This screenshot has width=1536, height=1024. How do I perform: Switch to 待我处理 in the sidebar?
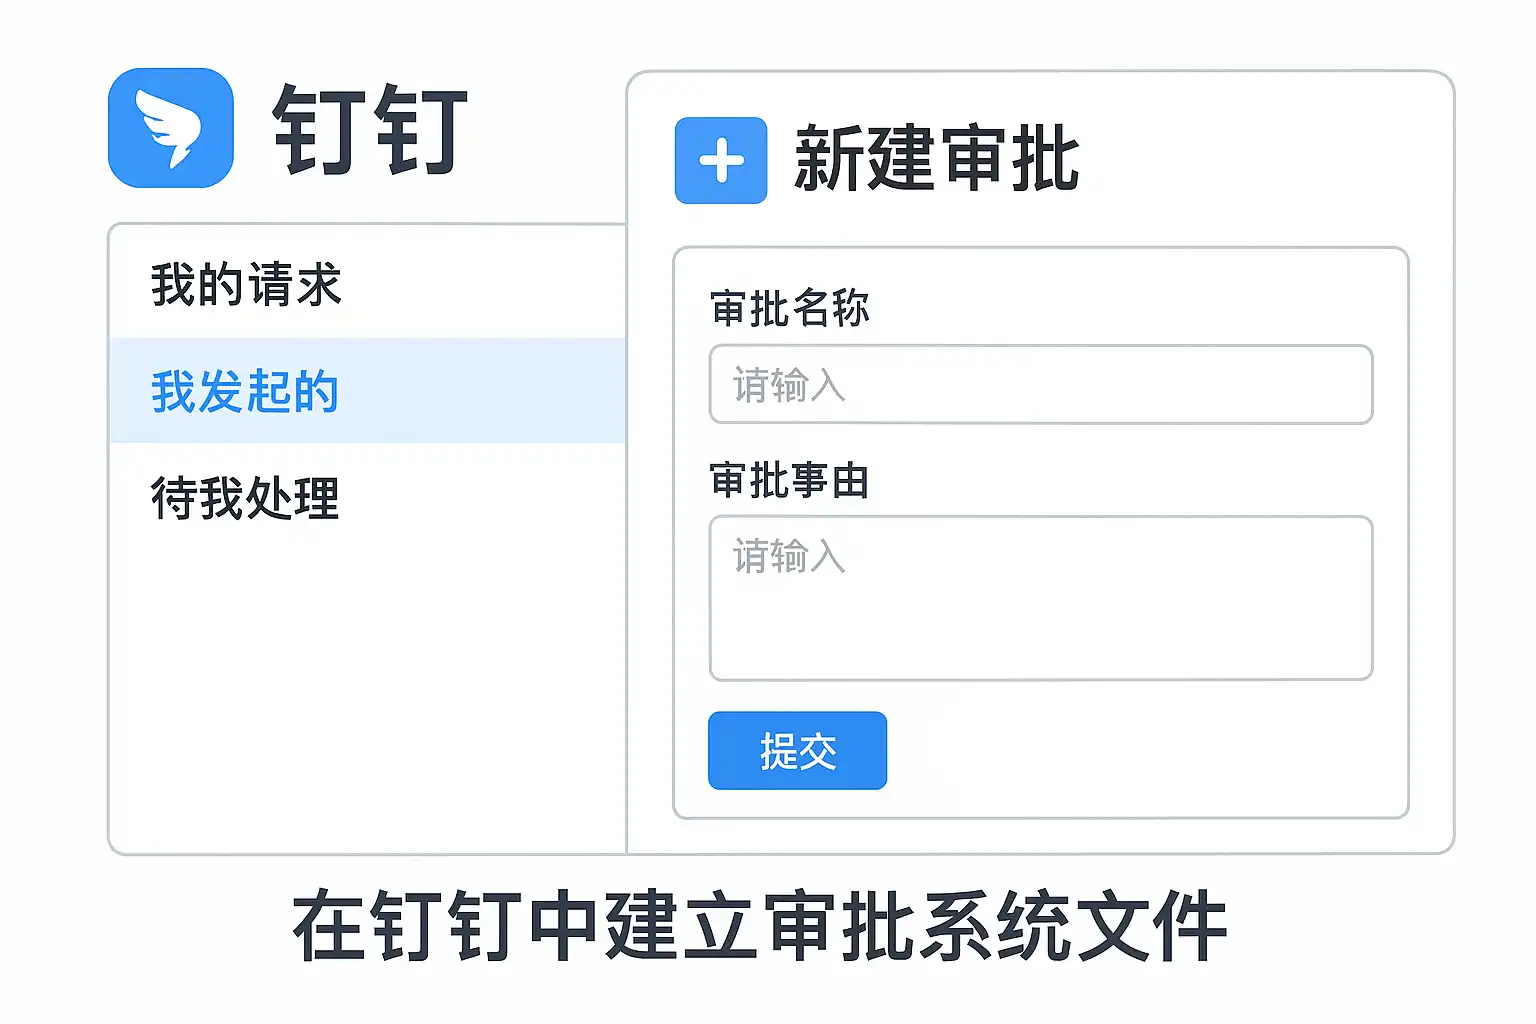[x=246, y=497]
